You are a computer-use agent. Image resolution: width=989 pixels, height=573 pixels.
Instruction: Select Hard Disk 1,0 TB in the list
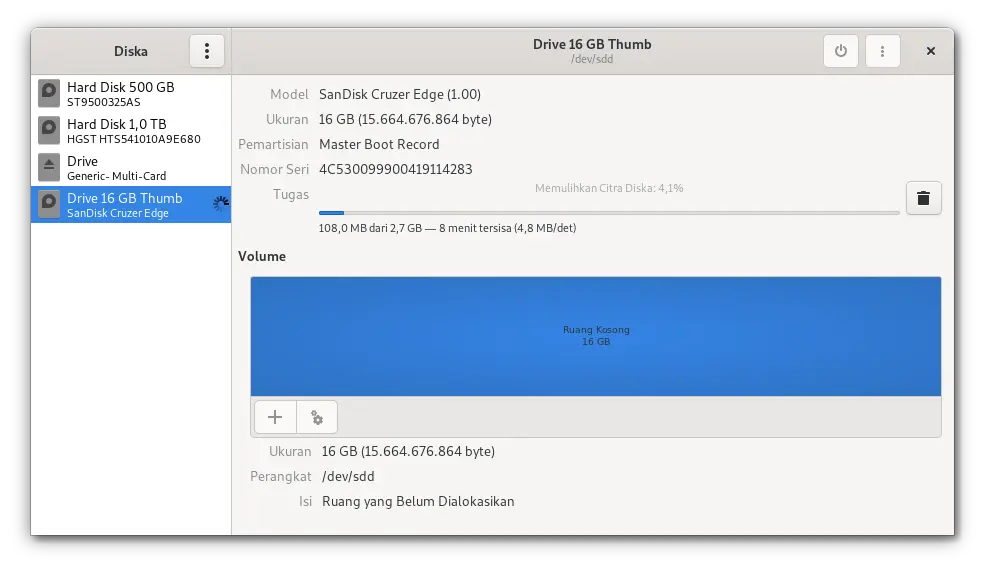pyautogui.click(x=131, y=131)
